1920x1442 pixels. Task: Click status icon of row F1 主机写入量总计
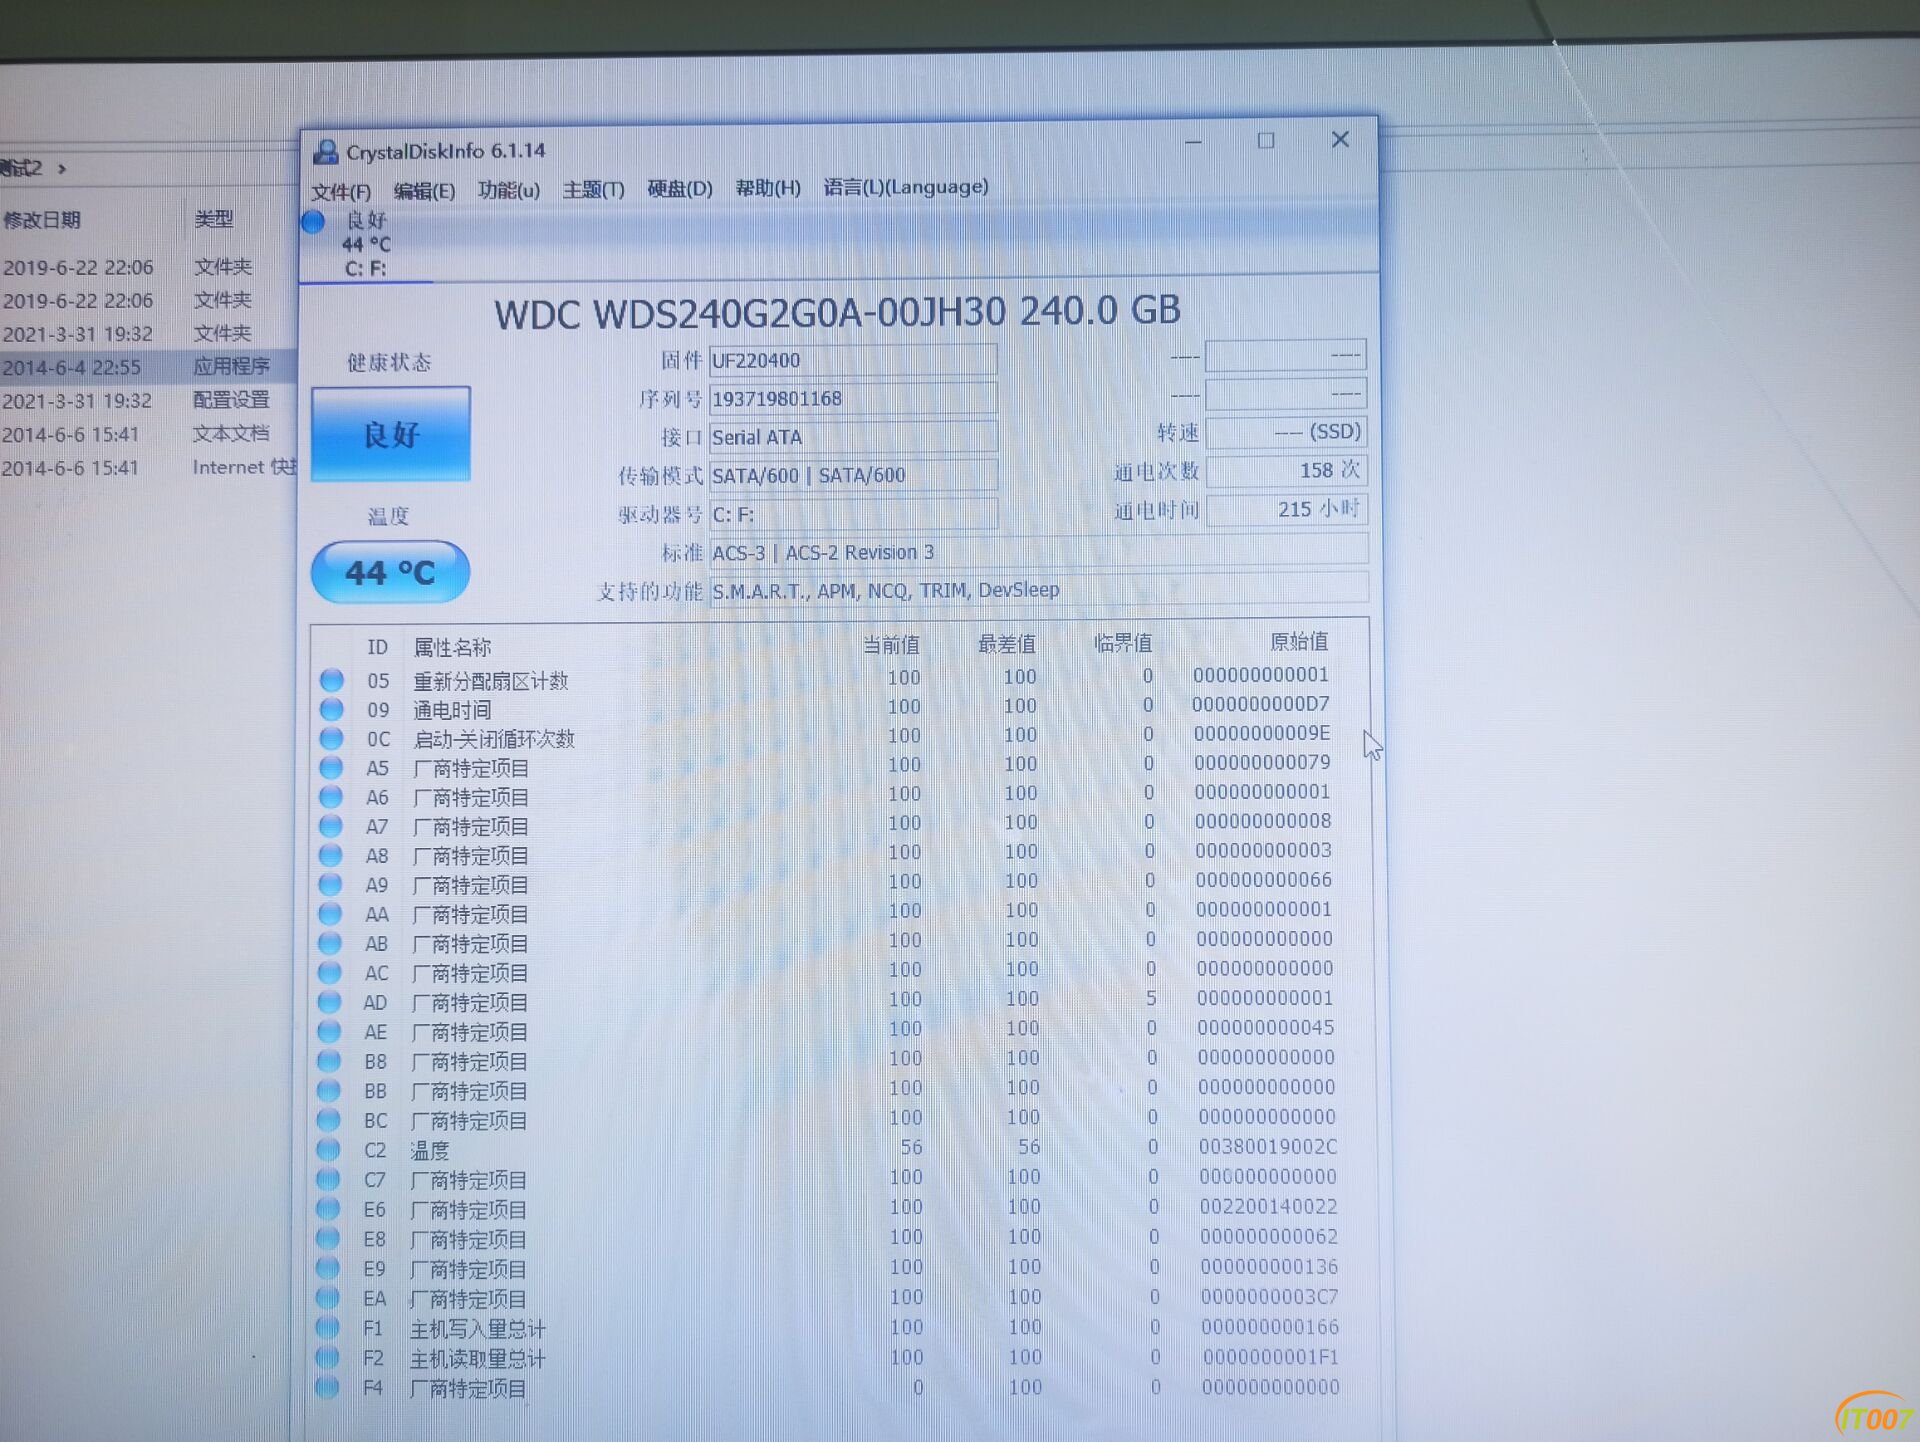pyautogui.click(x=328, y=1327)
